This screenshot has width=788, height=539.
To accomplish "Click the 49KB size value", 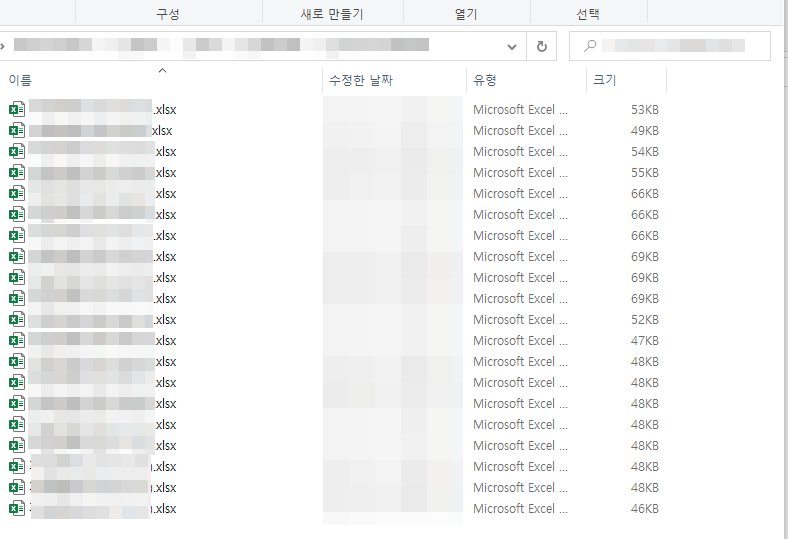I will (645, 131).
